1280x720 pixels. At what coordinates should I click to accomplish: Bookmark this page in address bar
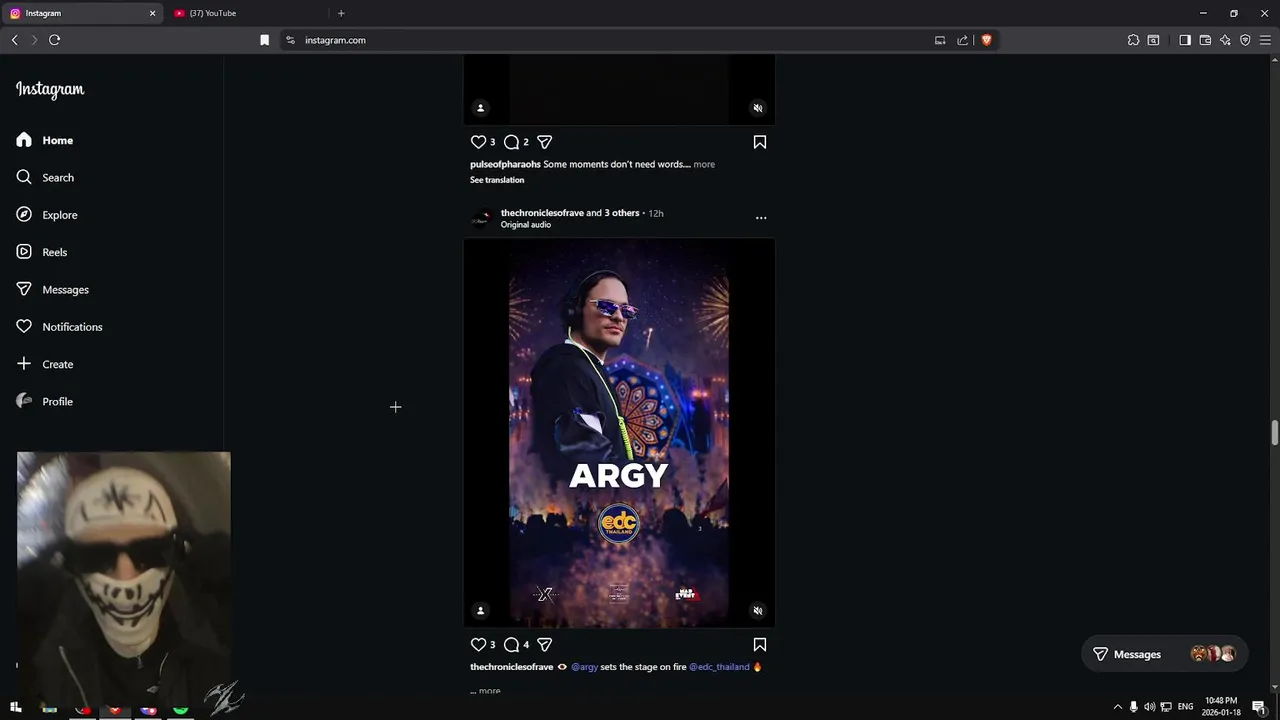click(x=264, y=40)
